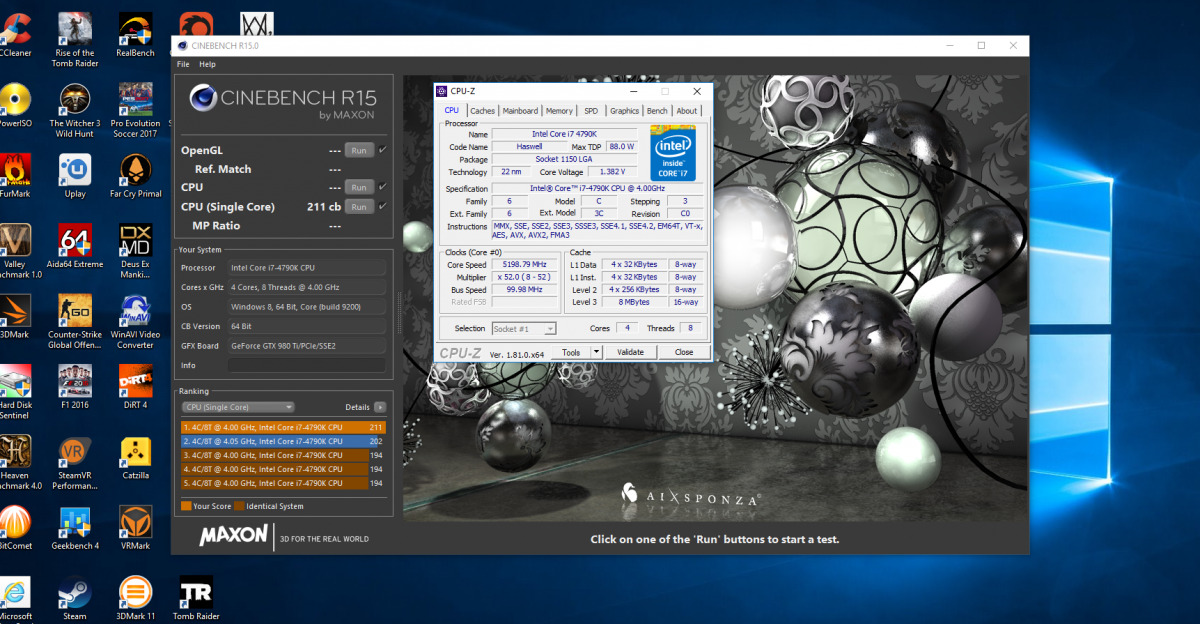Select the PowerISO desktop icon
1200x624 pixels.
coord(15,105)
